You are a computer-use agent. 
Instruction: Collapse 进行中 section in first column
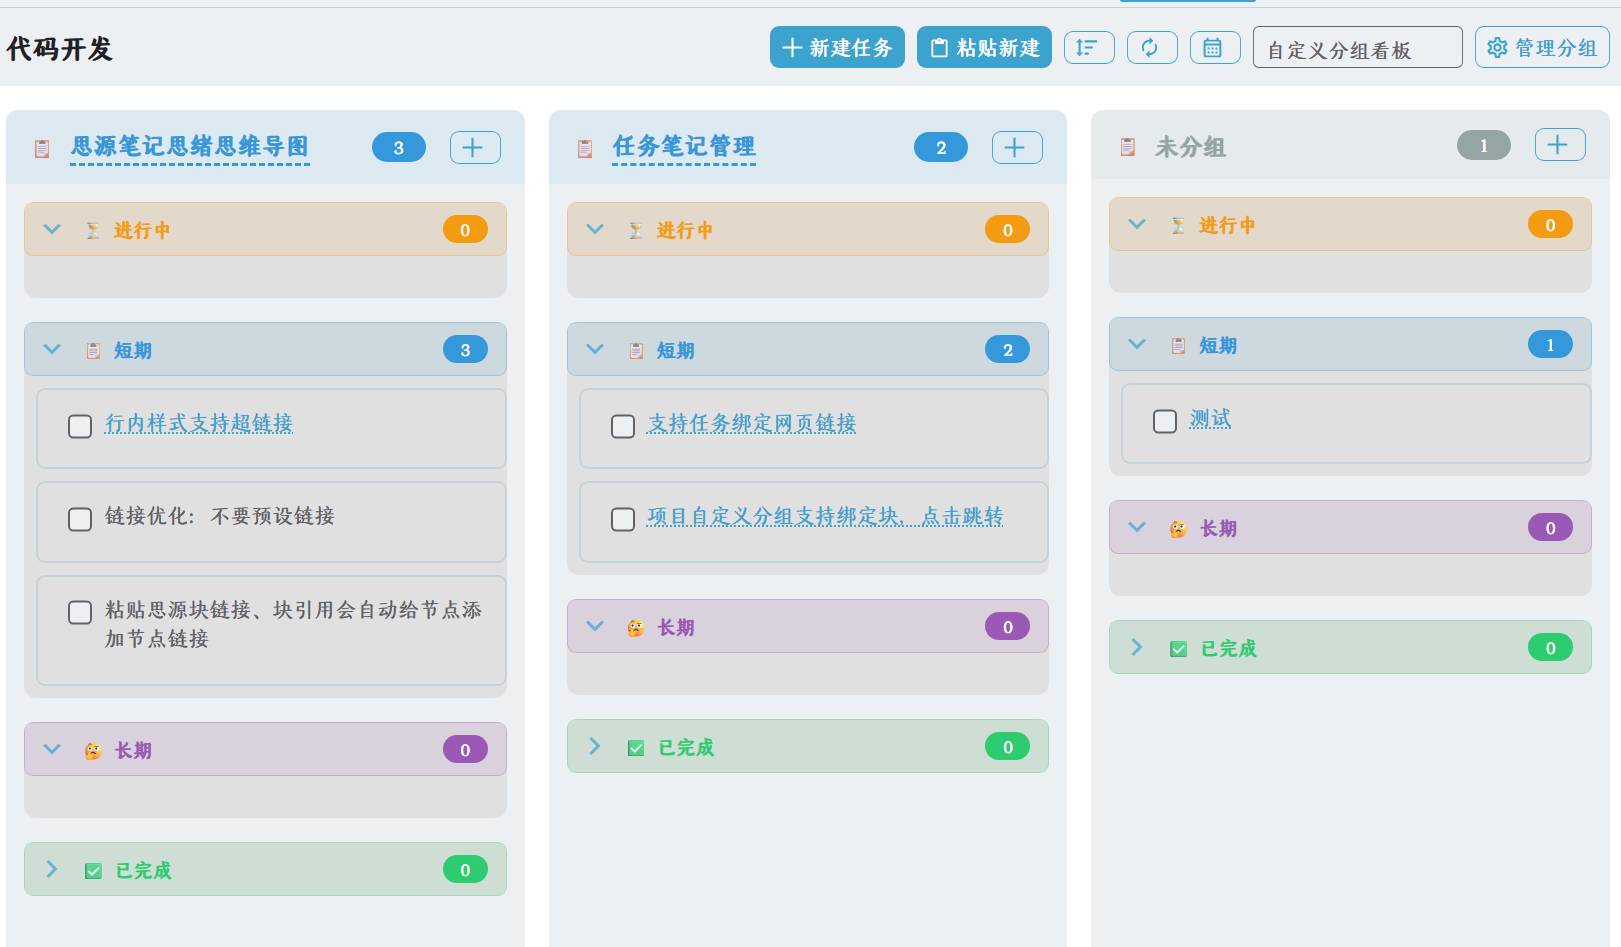click(53, 229)
